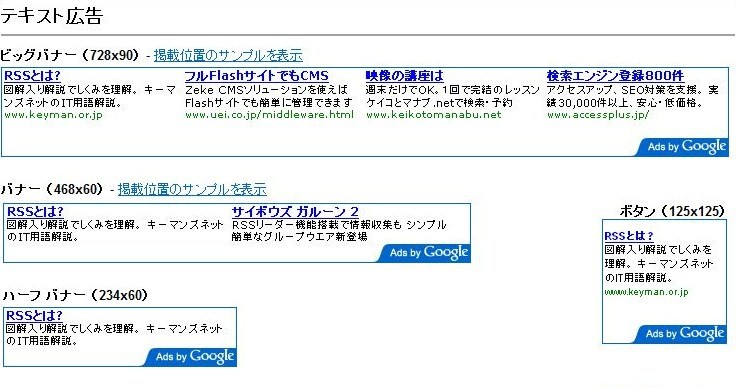The image size is (736, 388).
Task: Click Ads by Google badge in 728x90 banner
Action: [682, 147]
